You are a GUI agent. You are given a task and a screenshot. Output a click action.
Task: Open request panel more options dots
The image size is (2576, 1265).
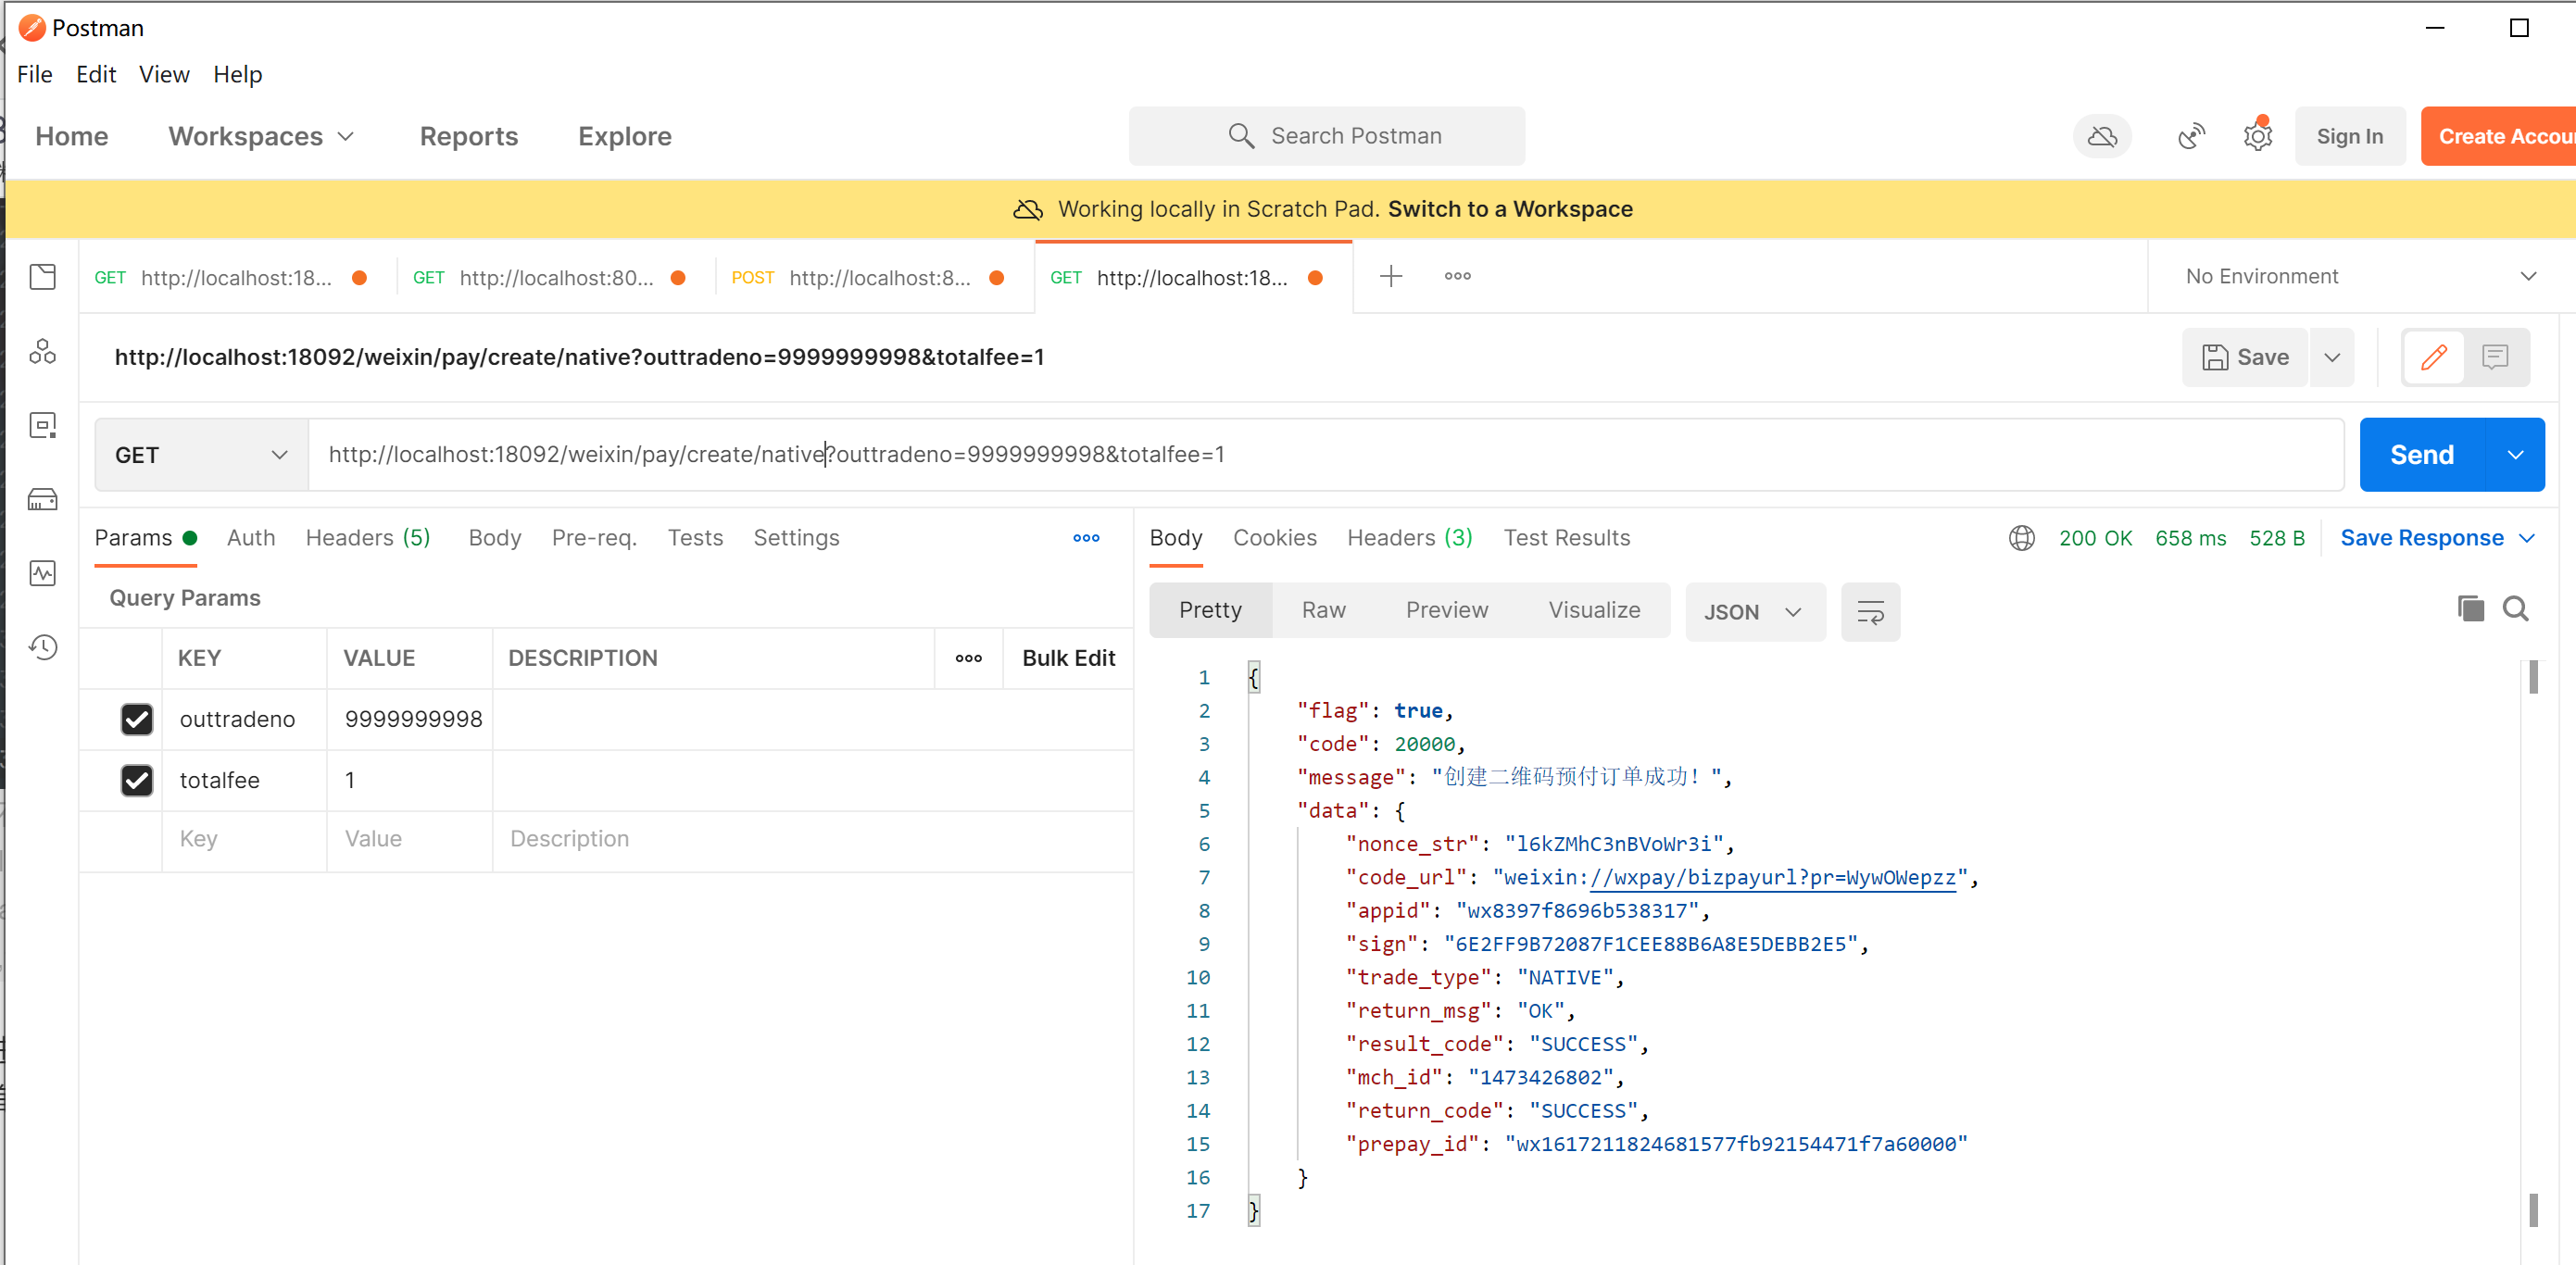pos(1086,538)
